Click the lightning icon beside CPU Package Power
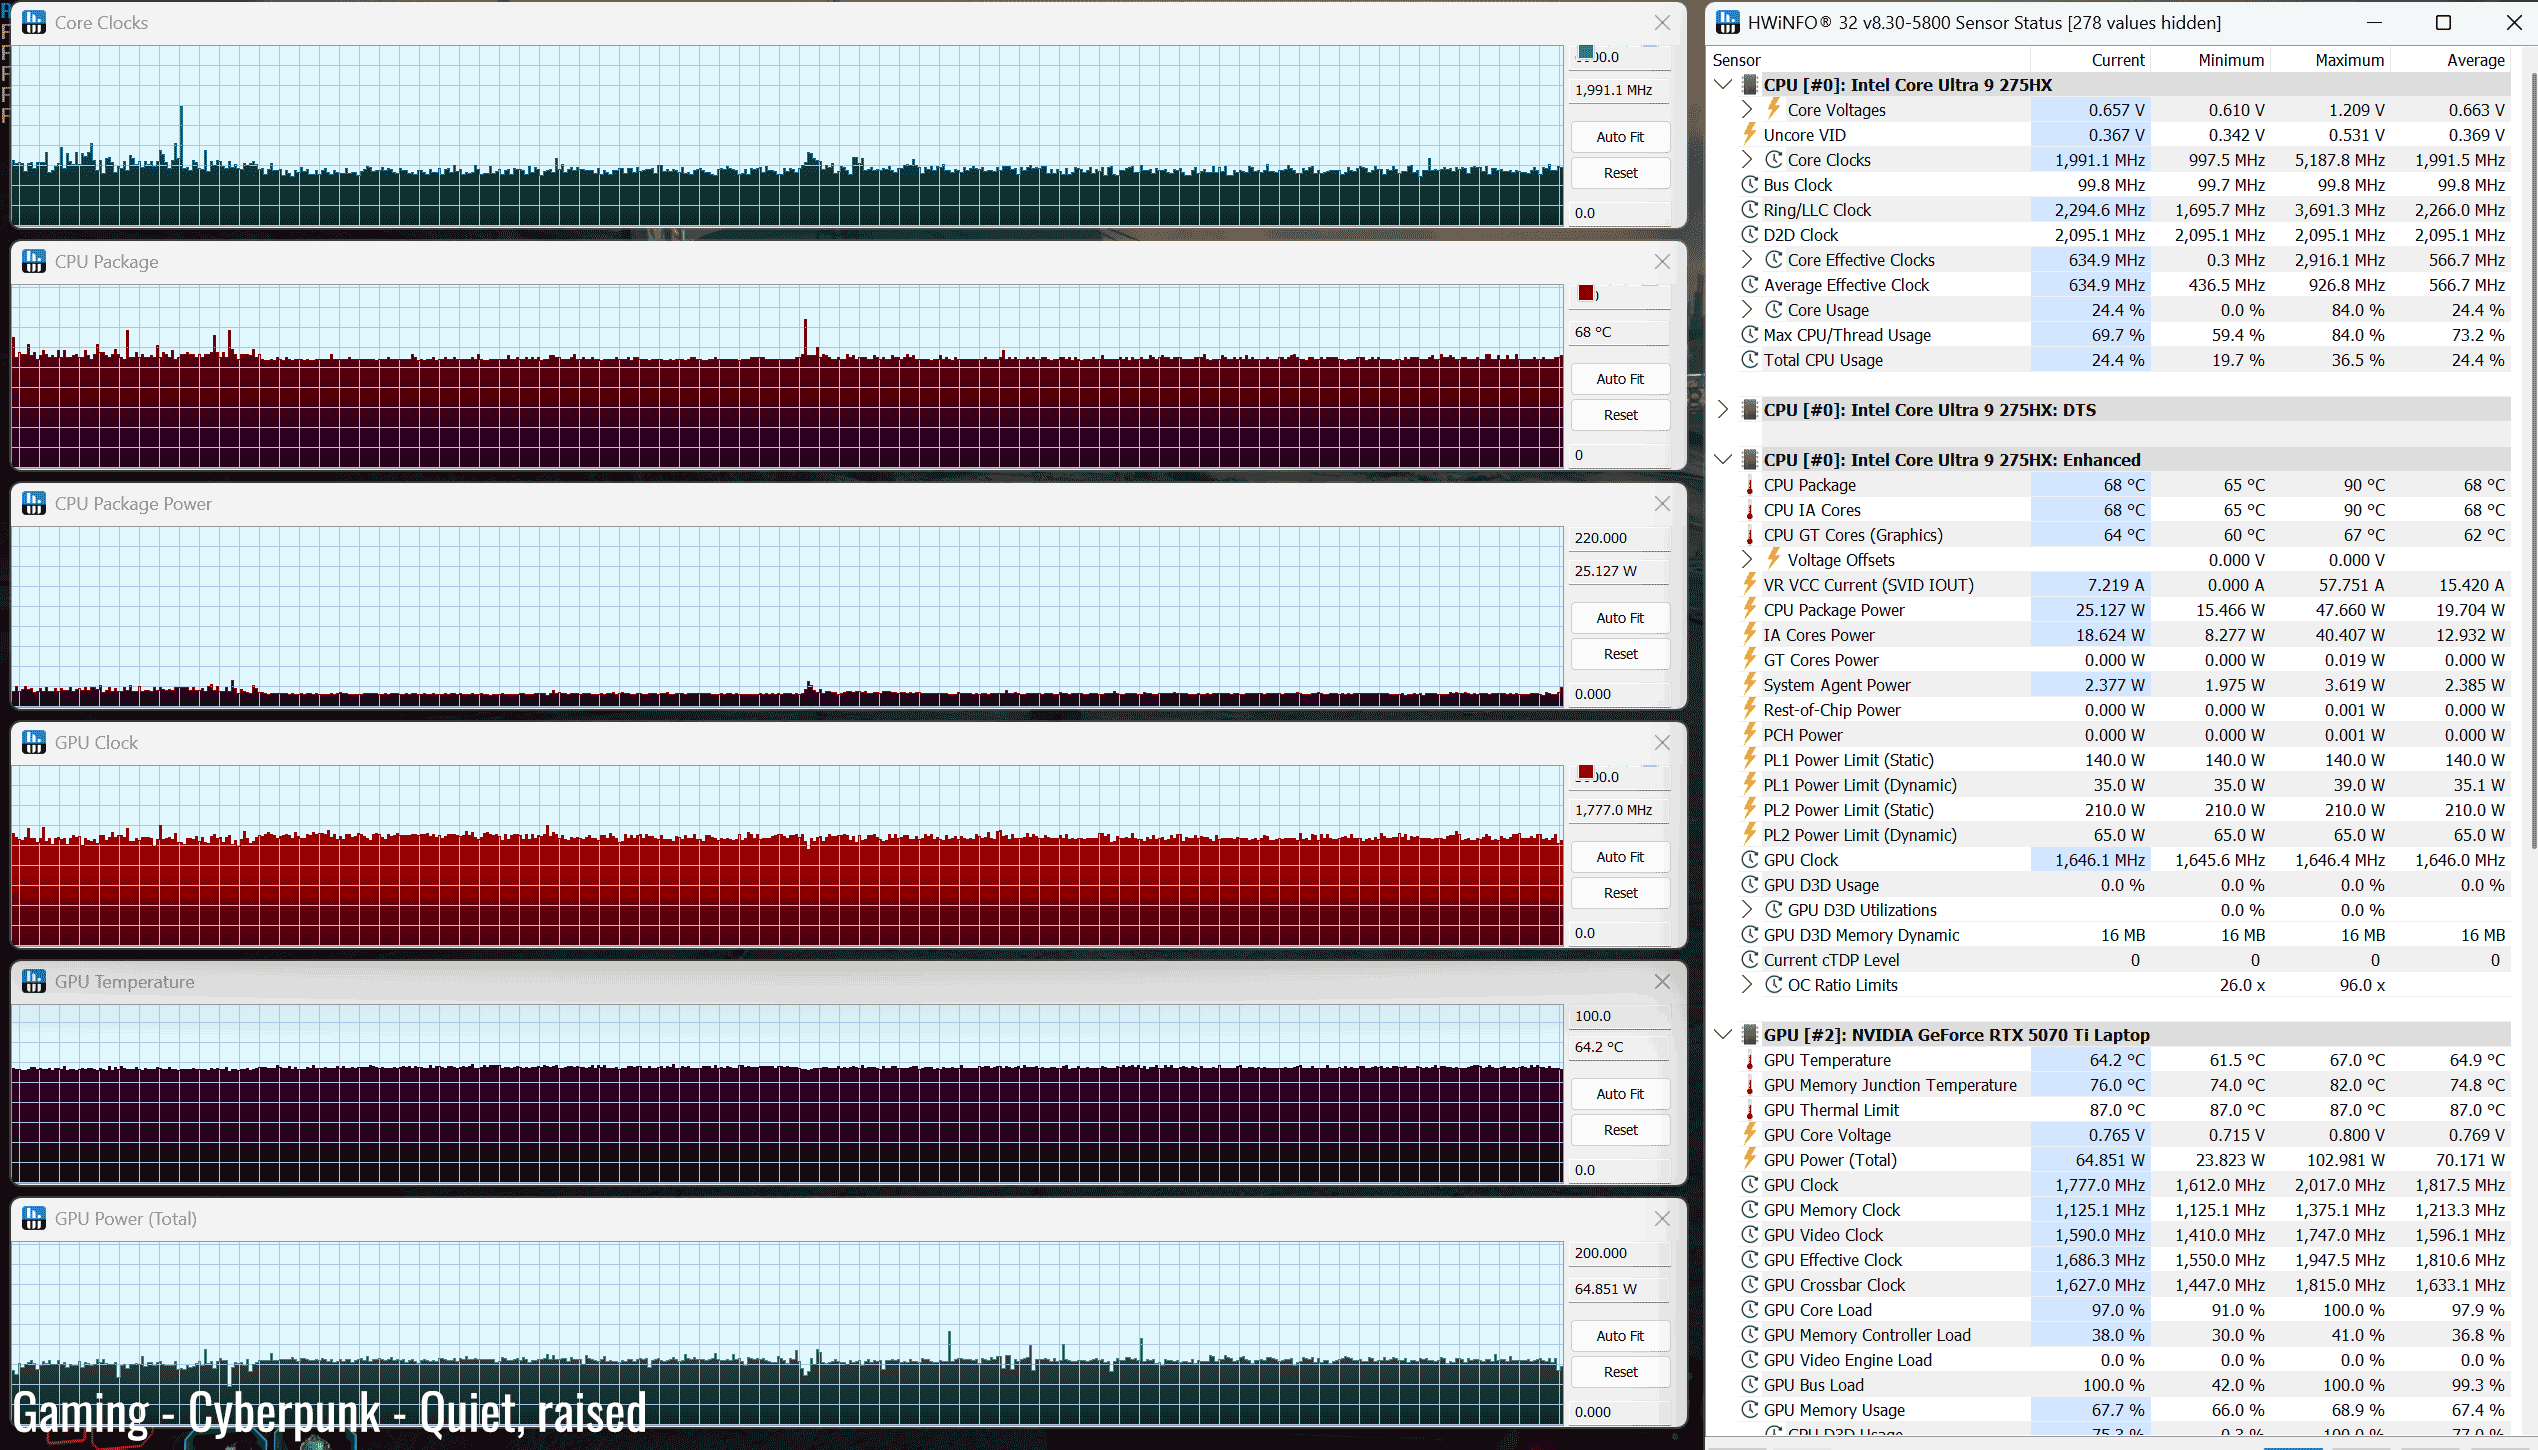 pos(1750,609)
